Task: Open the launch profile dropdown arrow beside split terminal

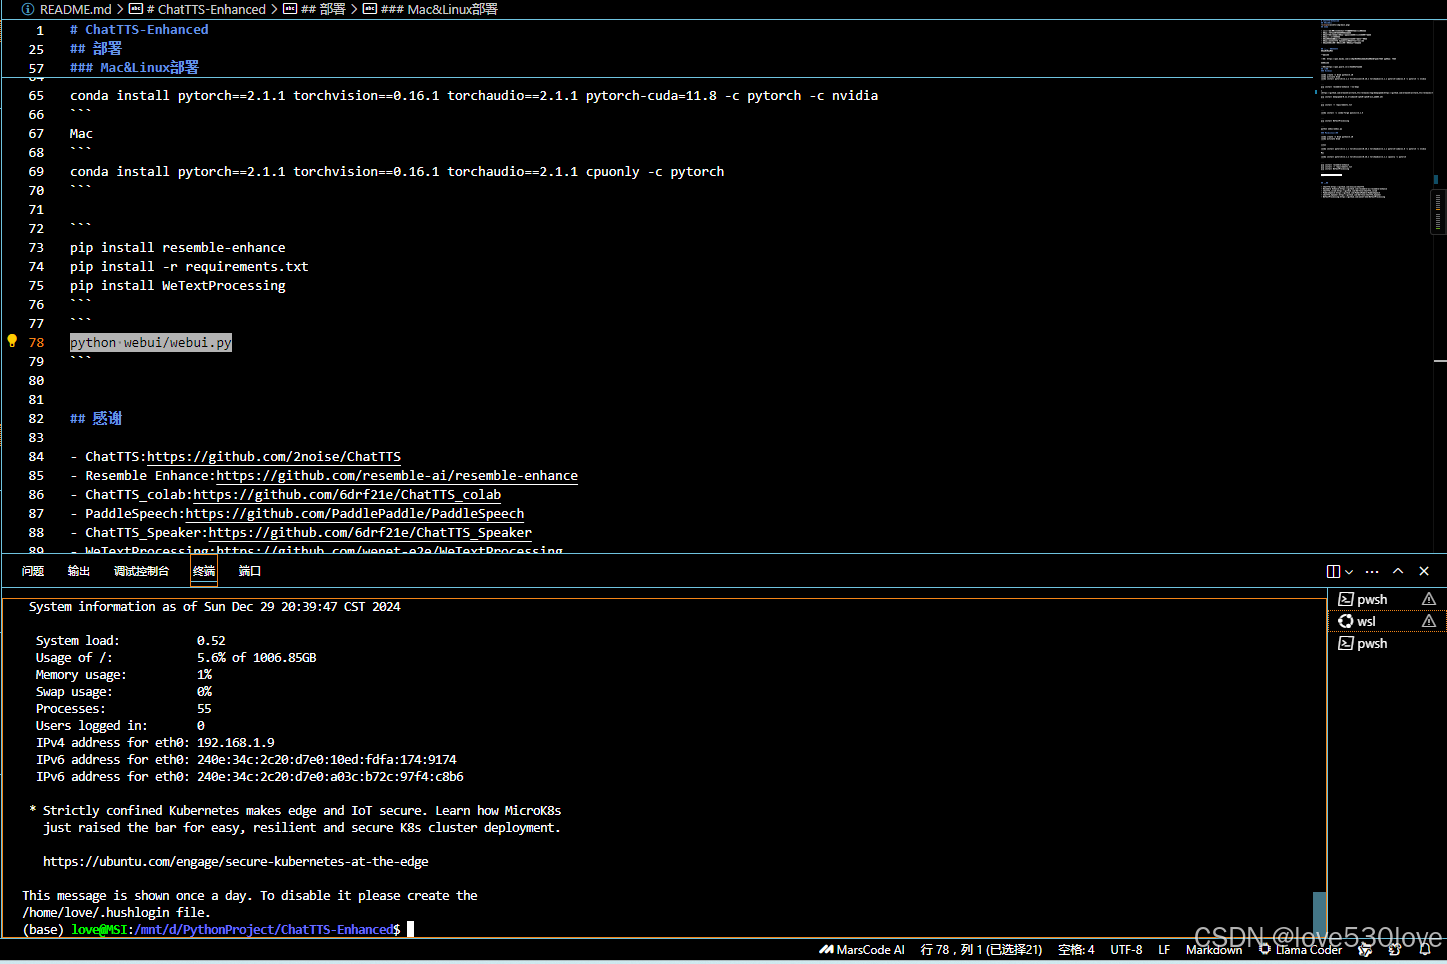Action: click(x=1349, y=572)
